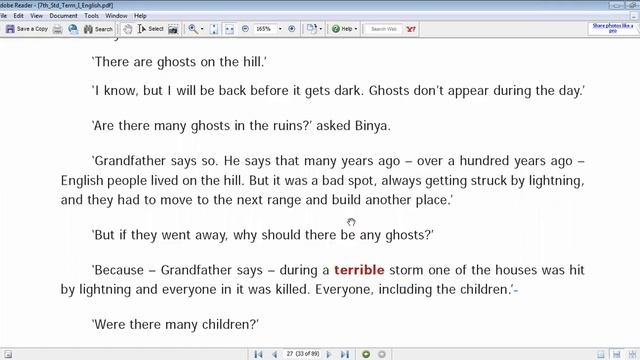Open the Edit menu

[18, 16]
